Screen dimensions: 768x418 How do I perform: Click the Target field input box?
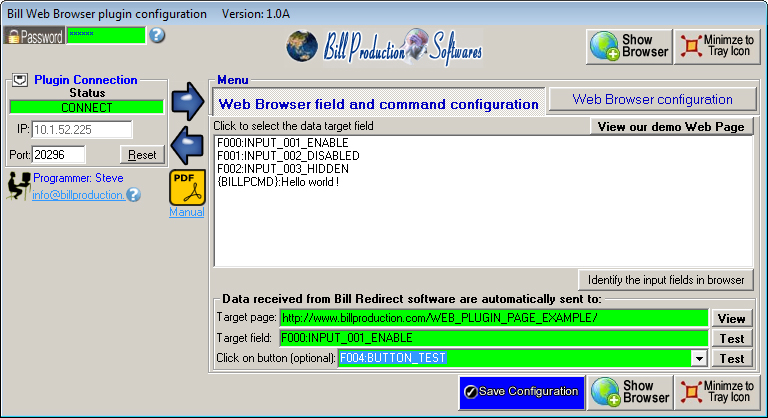[x=494, y=338]
